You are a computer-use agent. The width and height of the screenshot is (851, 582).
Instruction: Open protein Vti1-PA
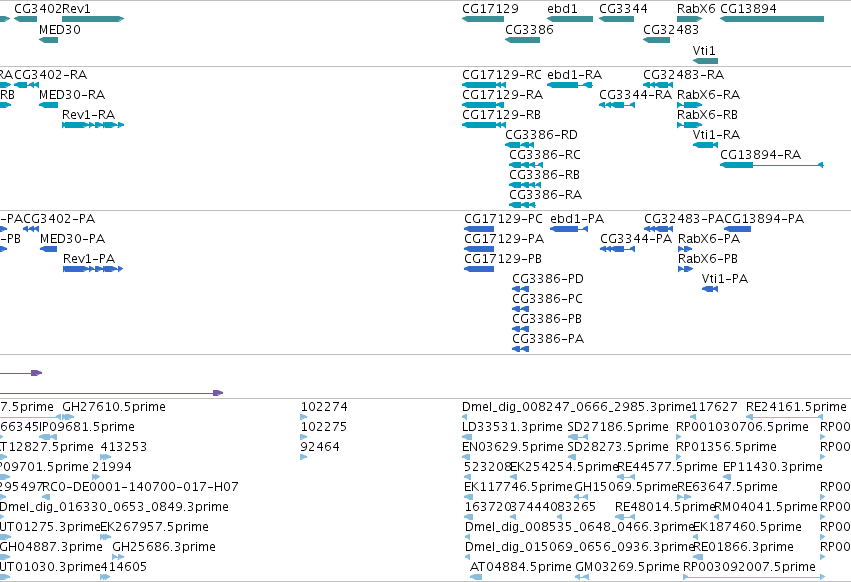(x=725, y=280)
